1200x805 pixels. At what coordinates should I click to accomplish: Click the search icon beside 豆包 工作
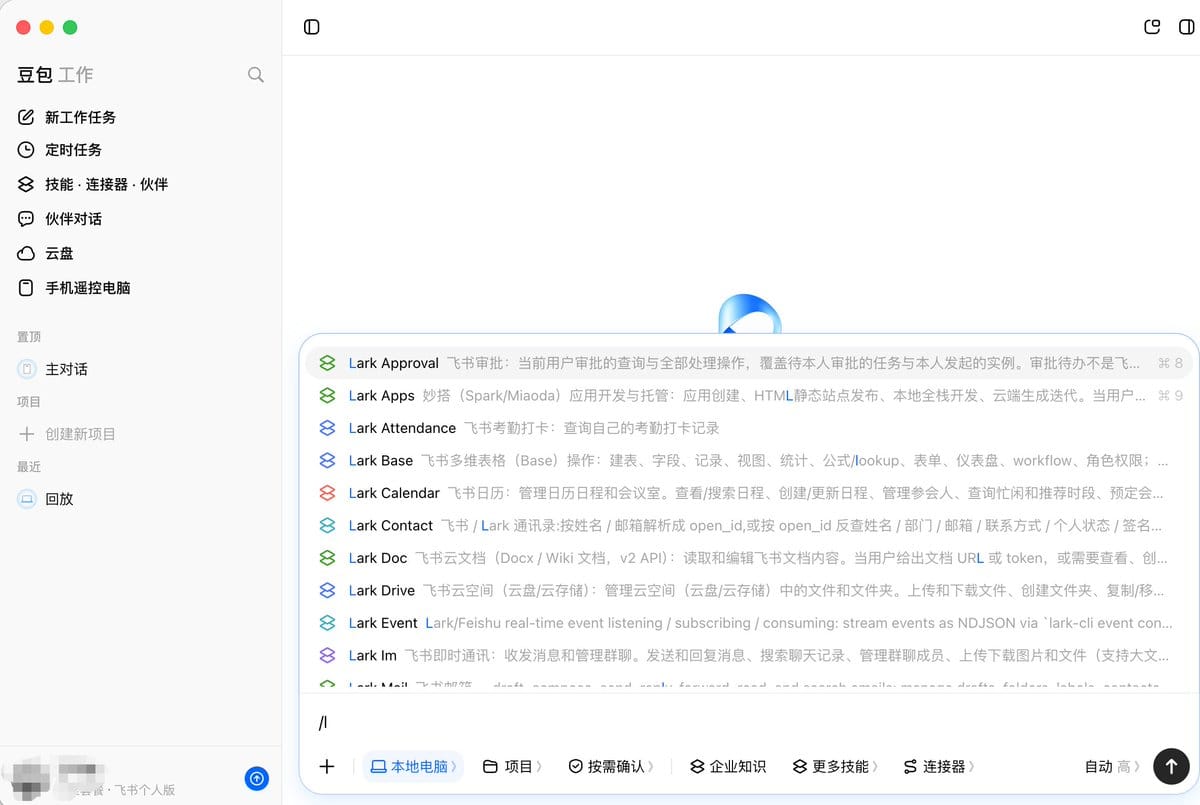[x=256, y=75]
